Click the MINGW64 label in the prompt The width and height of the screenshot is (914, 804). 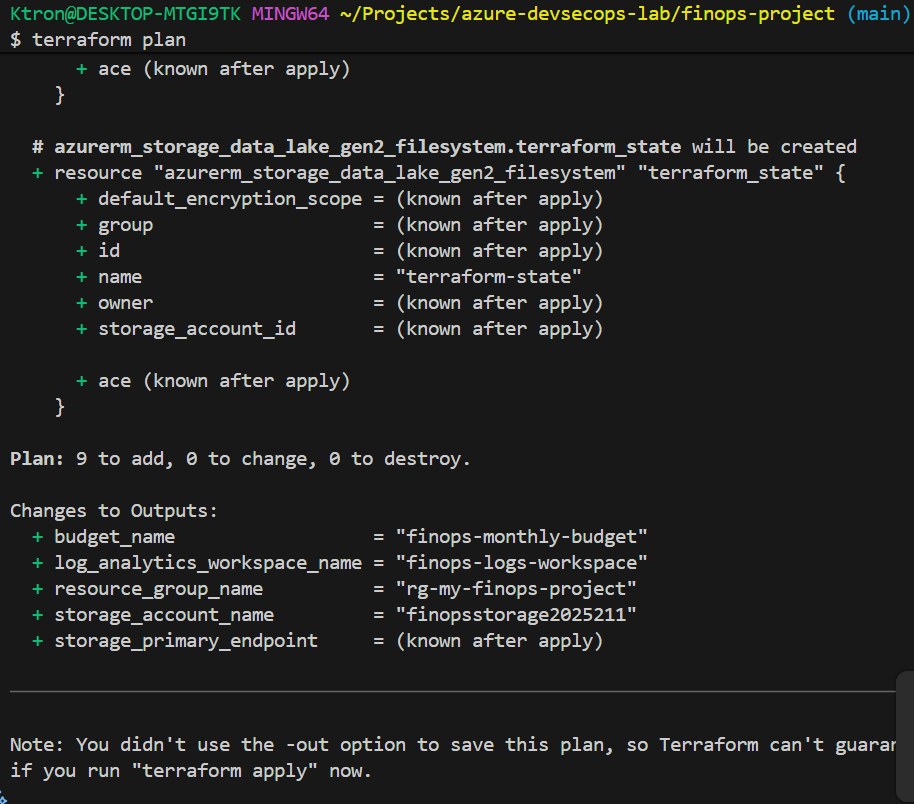[290, 14]
